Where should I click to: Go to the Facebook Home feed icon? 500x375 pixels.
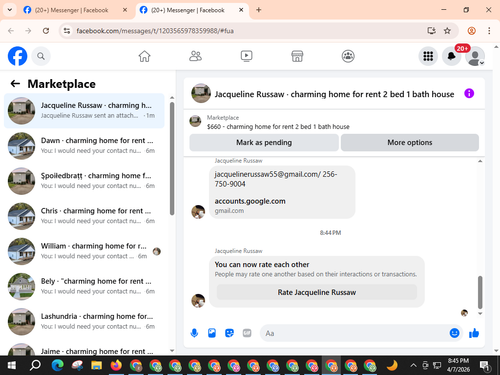pos(144,56)
